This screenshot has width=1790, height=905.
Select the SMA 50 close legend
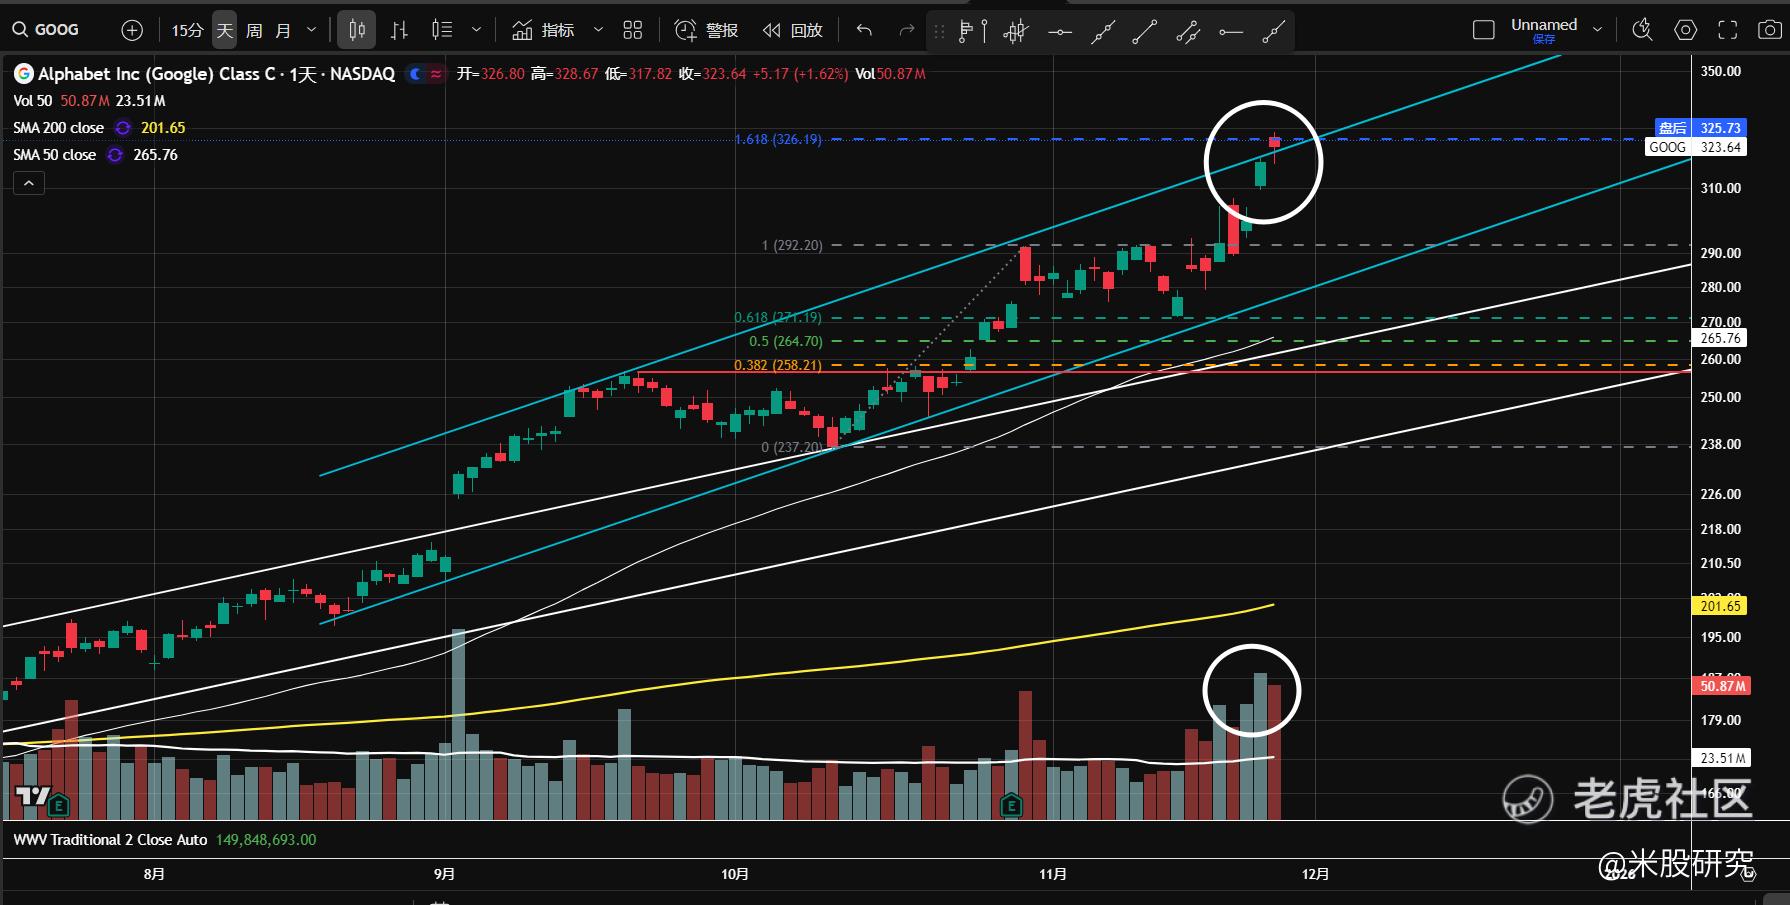click(54, 155)
